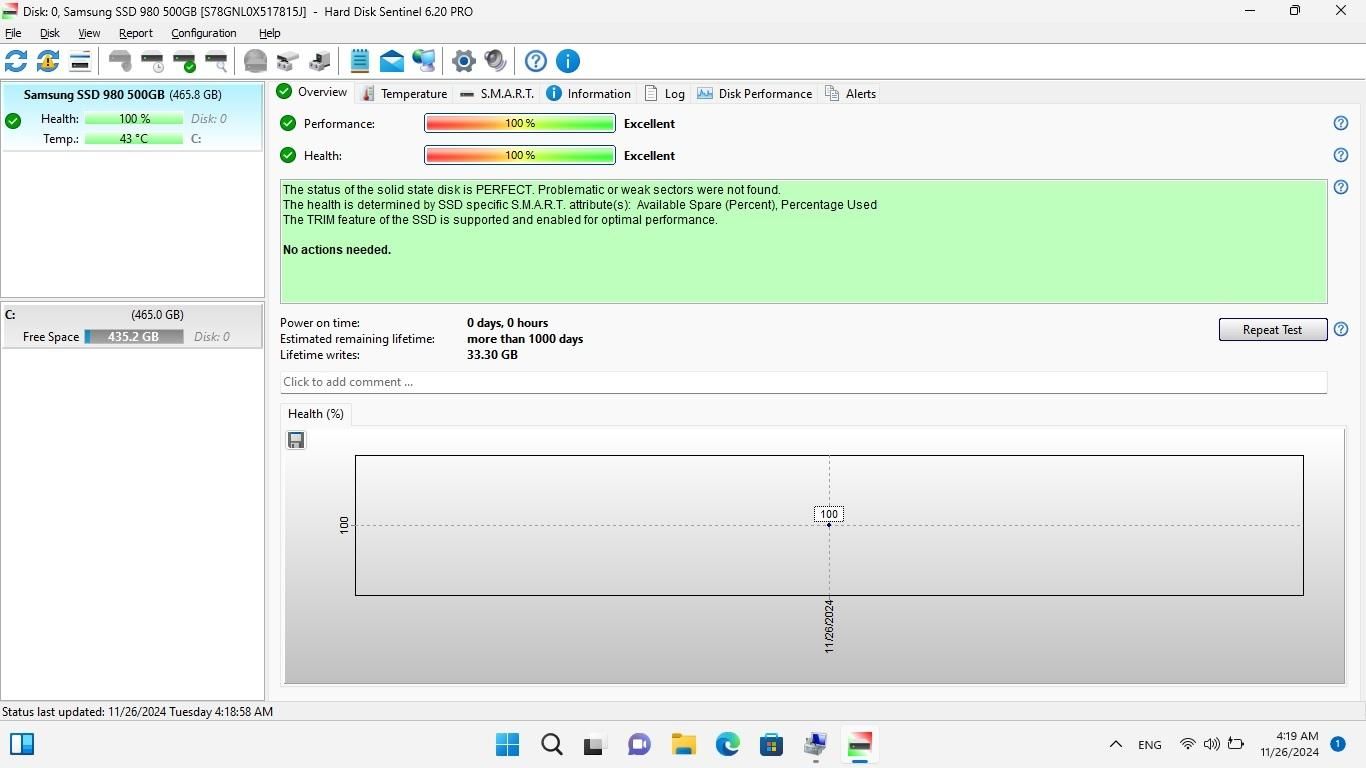The height and width of the screenshot is (768, 1366).
Task: Click the Performance 100 % progress bar
Action: point(520,123)
